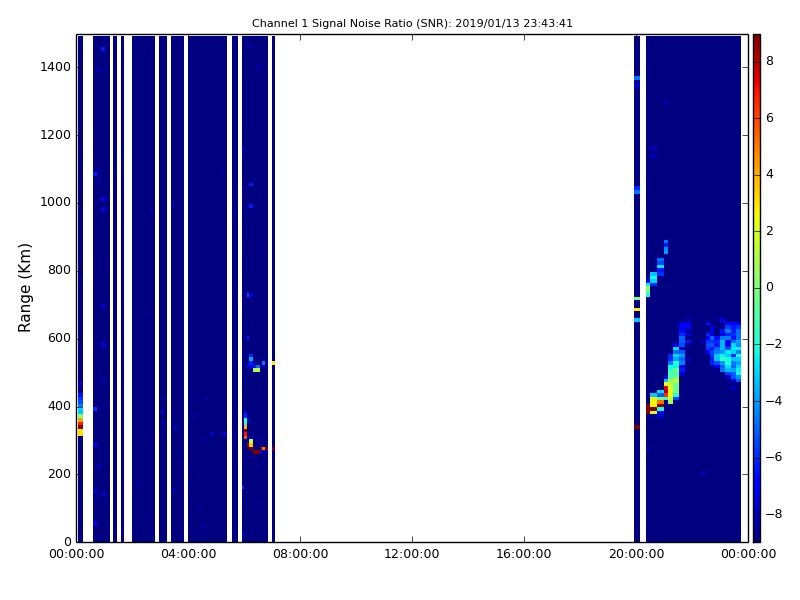
Task: Select the 1000 tick label on the range axis
Action: click(x=56, y=203)
